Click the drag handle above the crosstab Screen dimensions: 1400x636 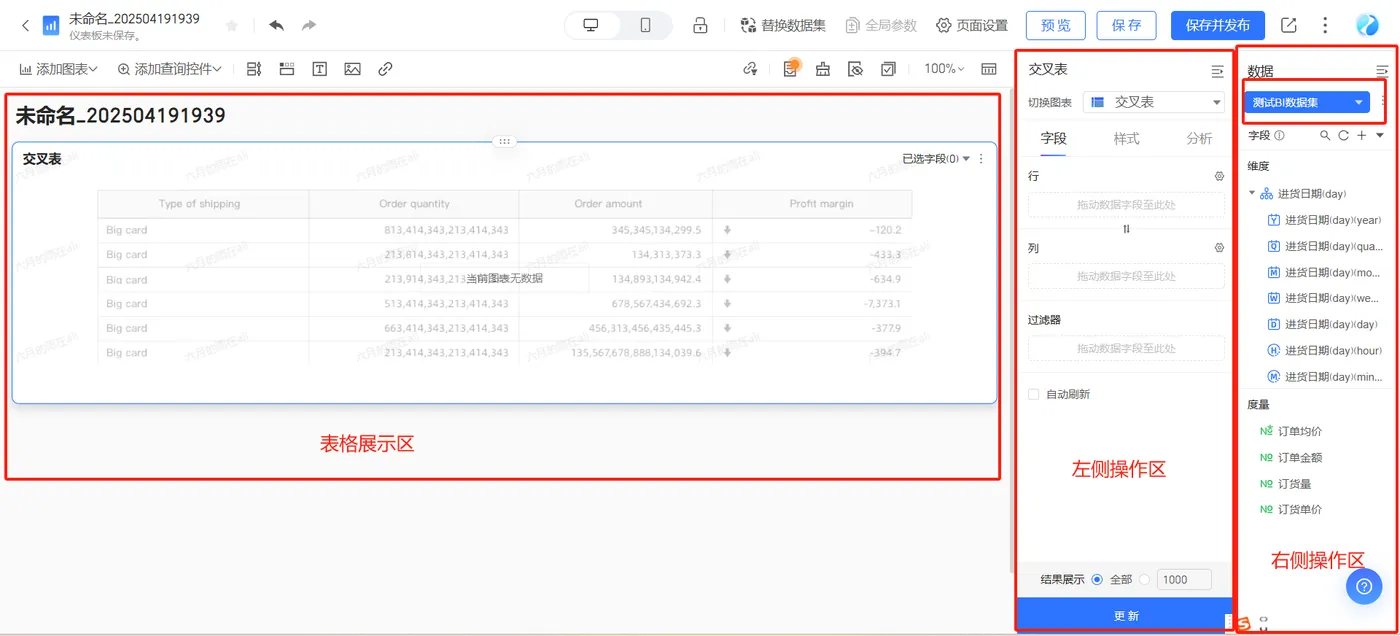coord(504,142)
